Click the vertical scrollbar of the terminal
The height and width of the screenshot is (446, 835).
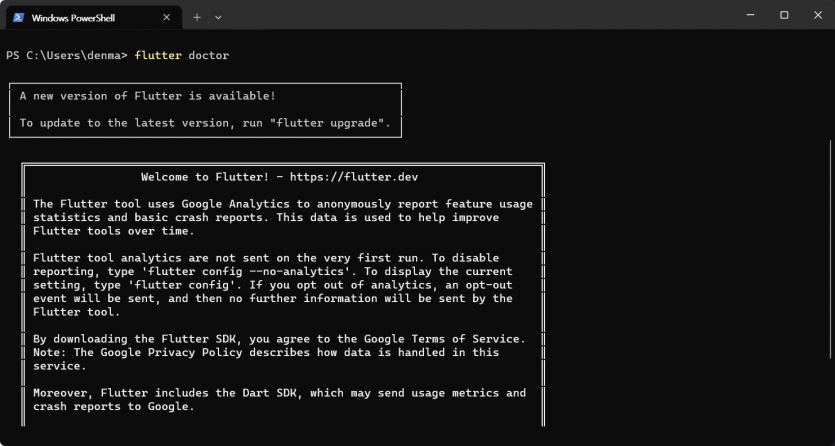[831, 249]
